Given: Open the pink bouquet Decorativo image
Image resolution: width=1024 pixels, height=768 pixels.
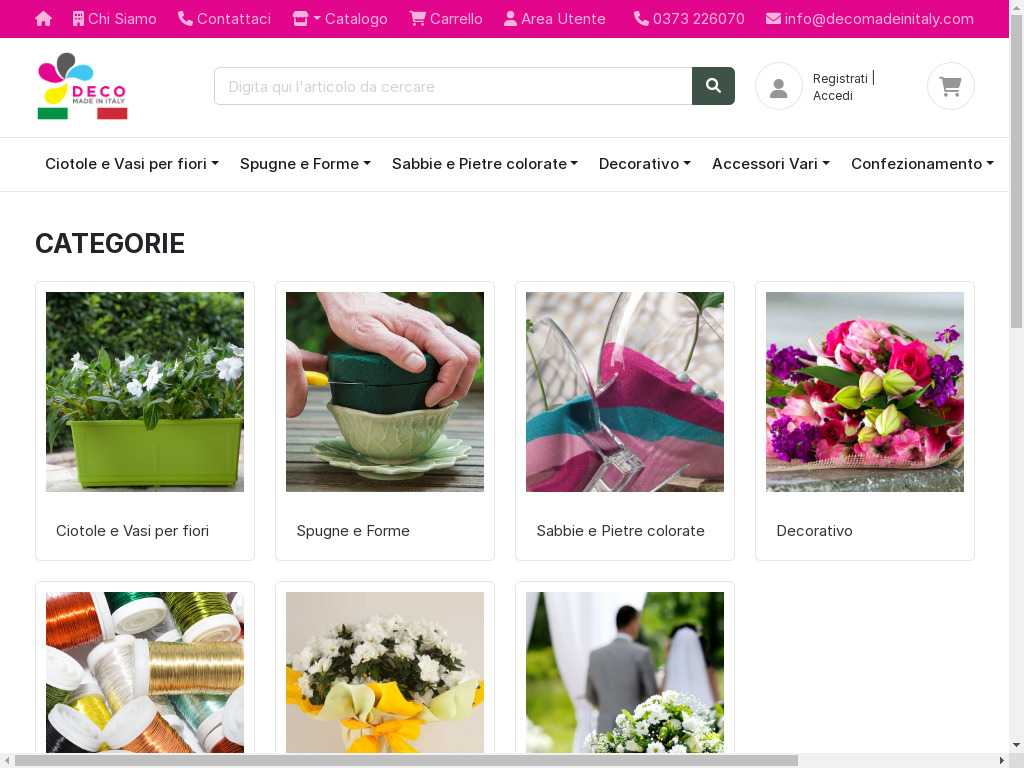Looking at the screenshot, I should pos(865,392).
